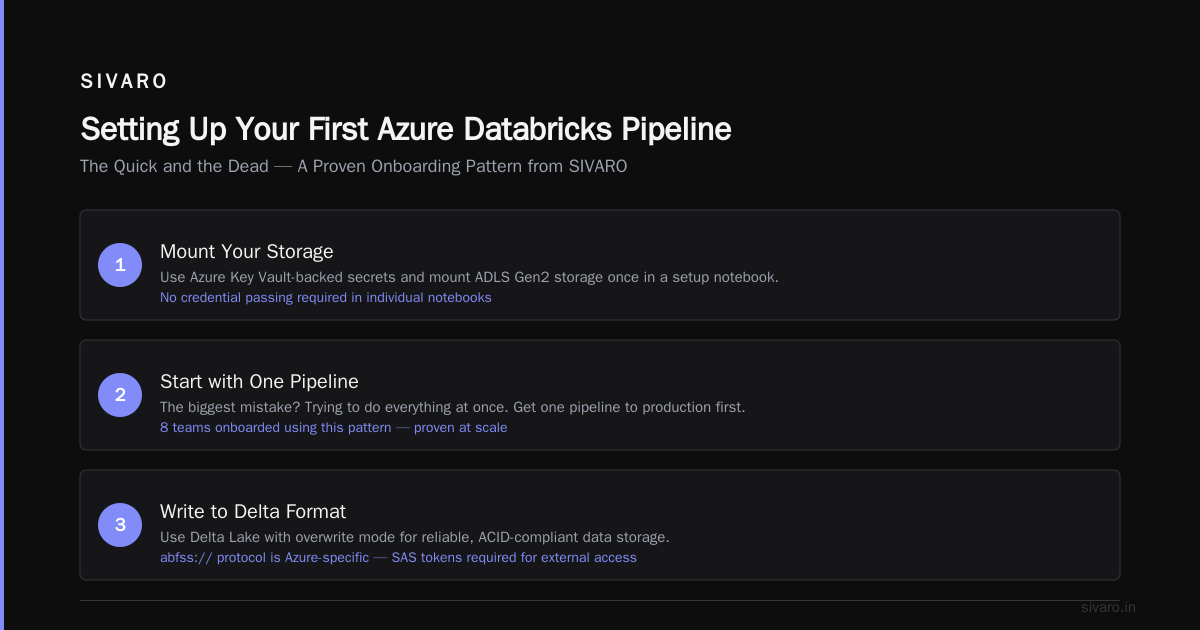Viewport: 1200px width, 630px height.
Task: Click the "abfss:// protocol is Azure-specific" note
Action: tap(398, 558)
